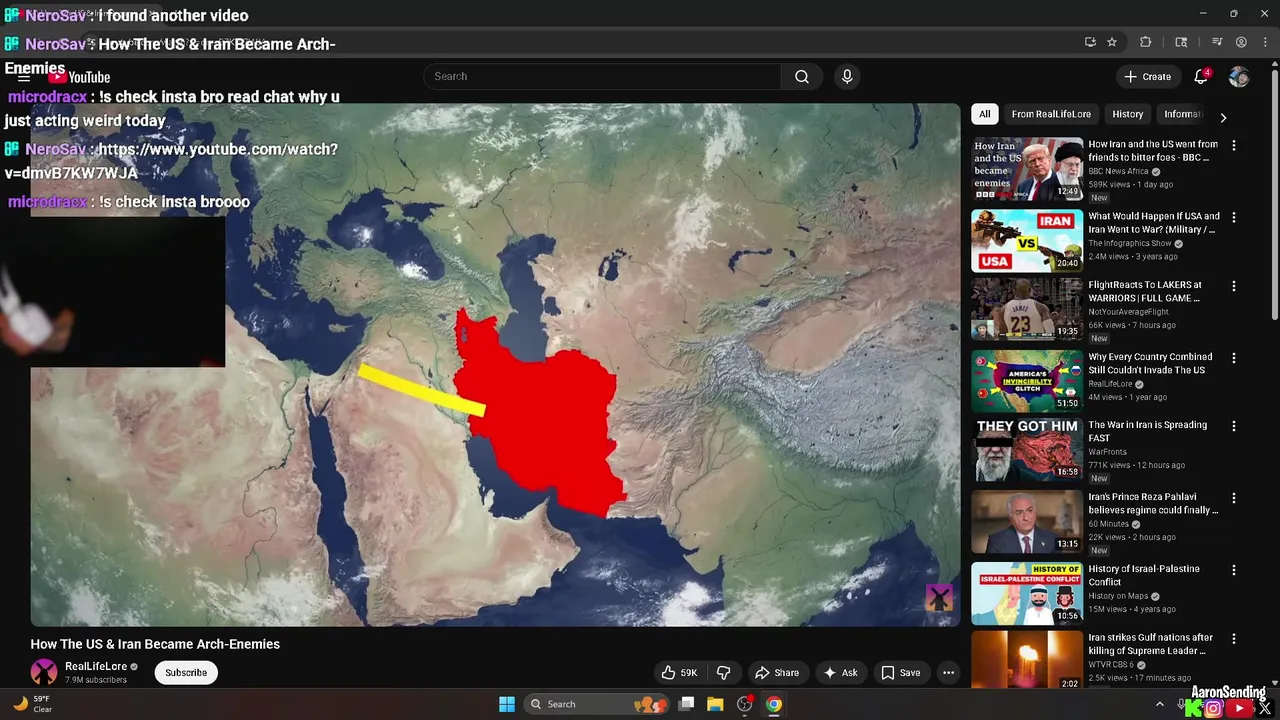Screen dimensions: 1280x720
Task: Dislike the video with thumbs down
Action: (724, 673)
